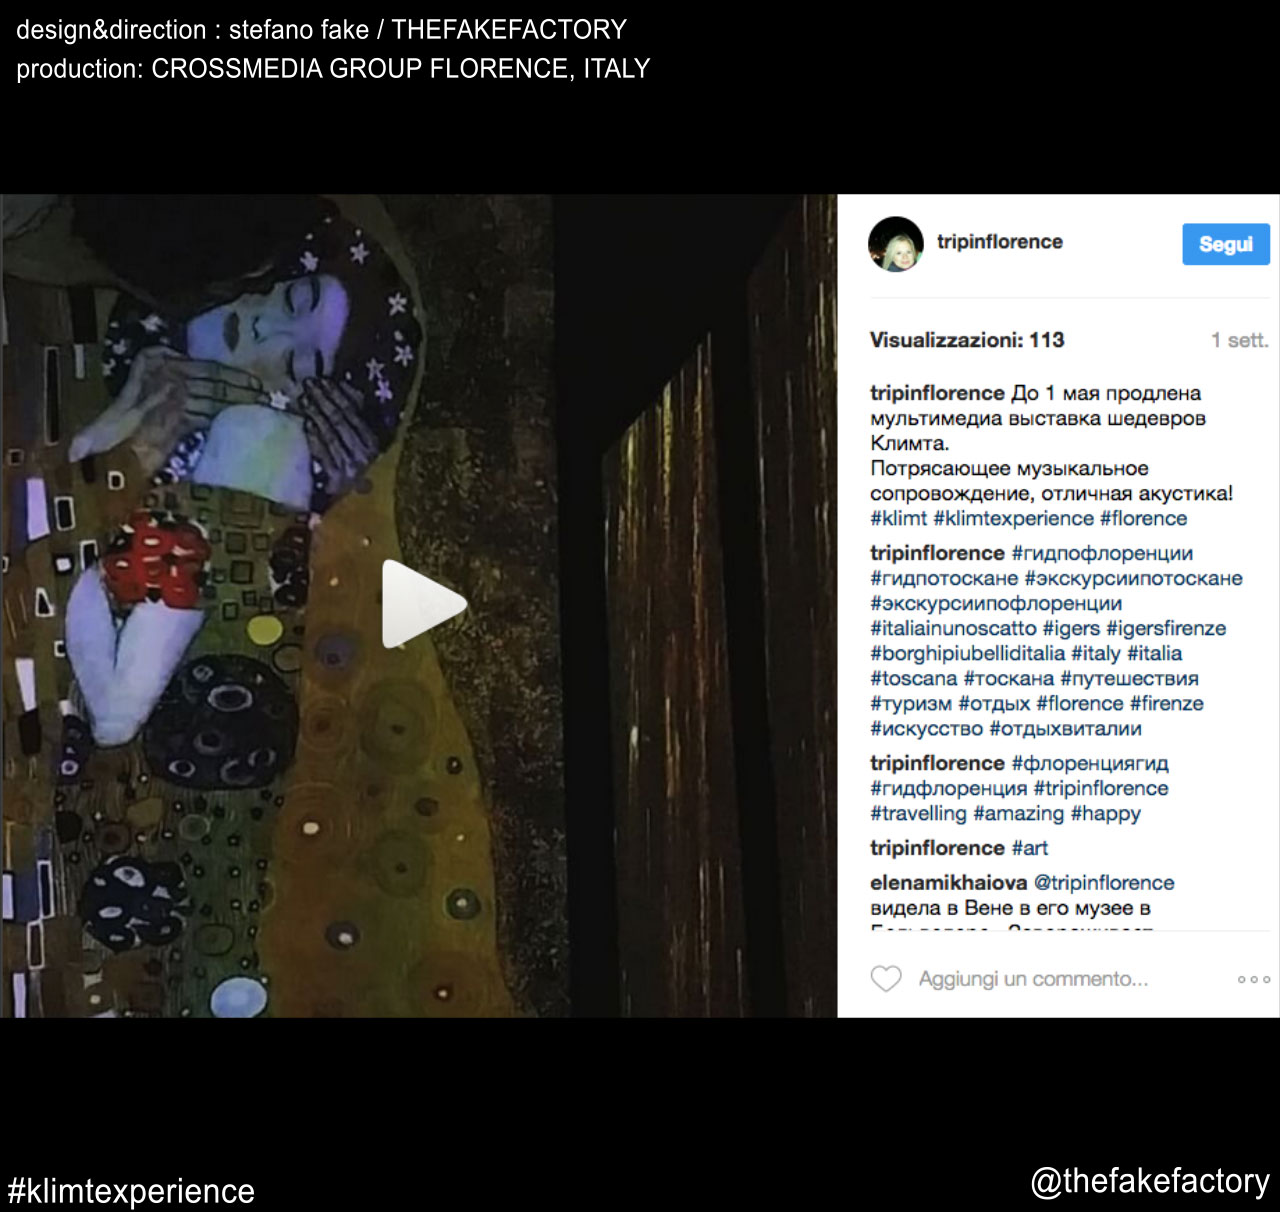
Task: Follow with the Segui button
Action: coord(1226,244)
